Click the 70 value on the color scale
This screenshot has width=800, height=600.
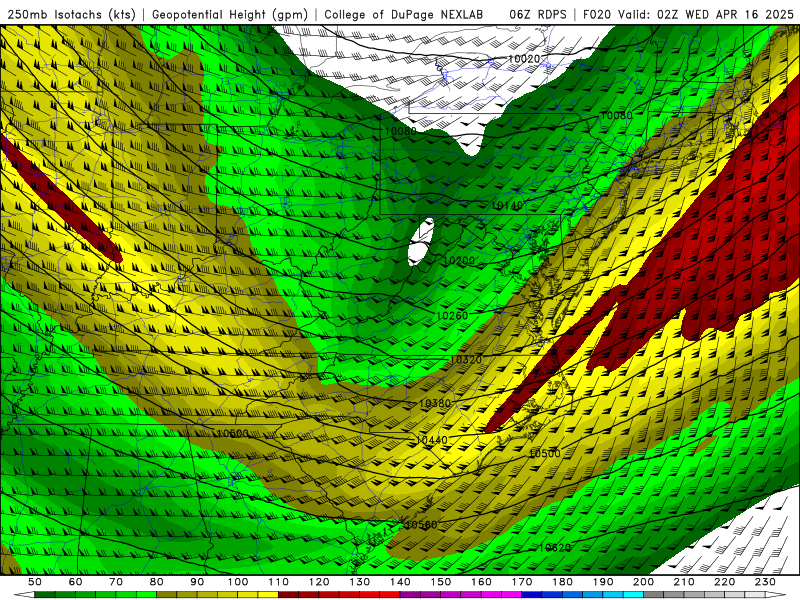tap(116, 582)
